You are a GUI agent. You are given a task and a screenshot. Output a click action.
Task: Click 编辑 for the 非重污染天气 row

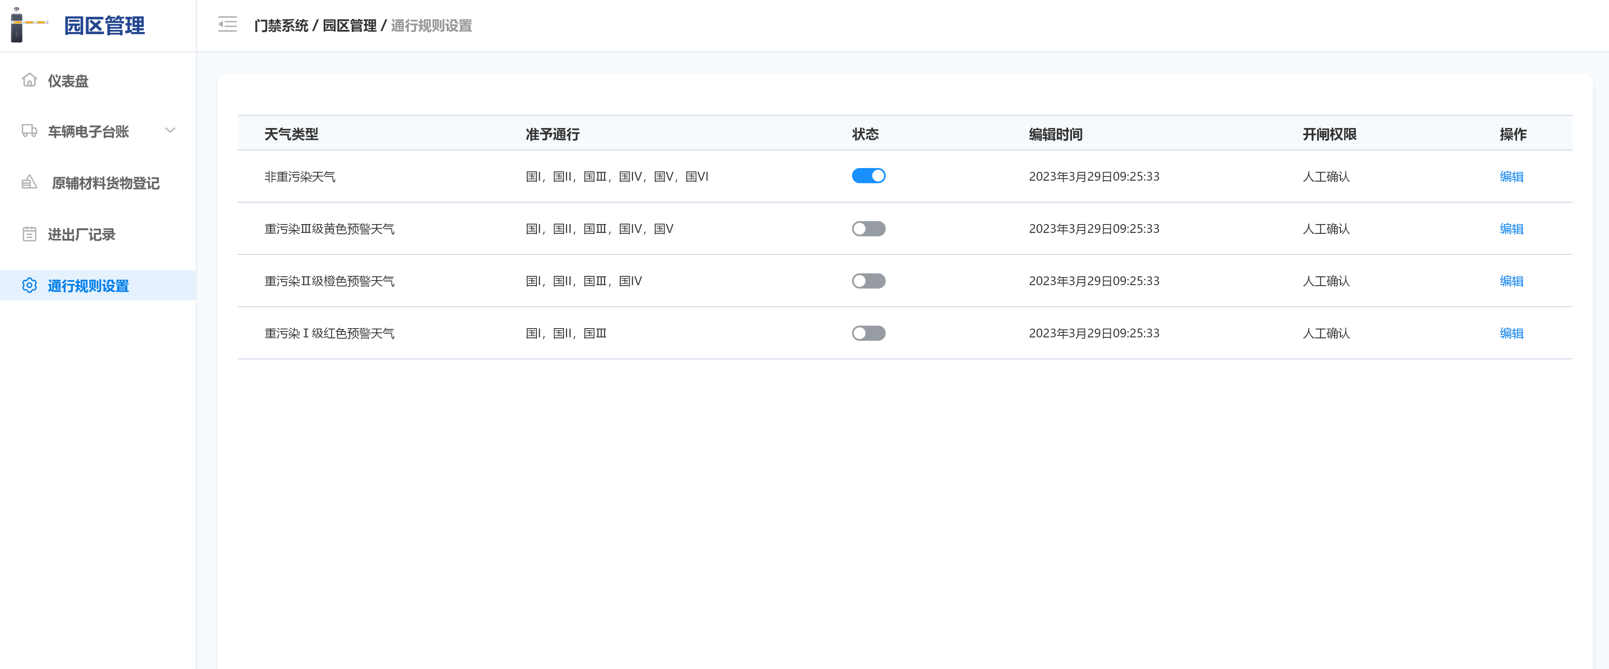click(x=1511, y=176)
